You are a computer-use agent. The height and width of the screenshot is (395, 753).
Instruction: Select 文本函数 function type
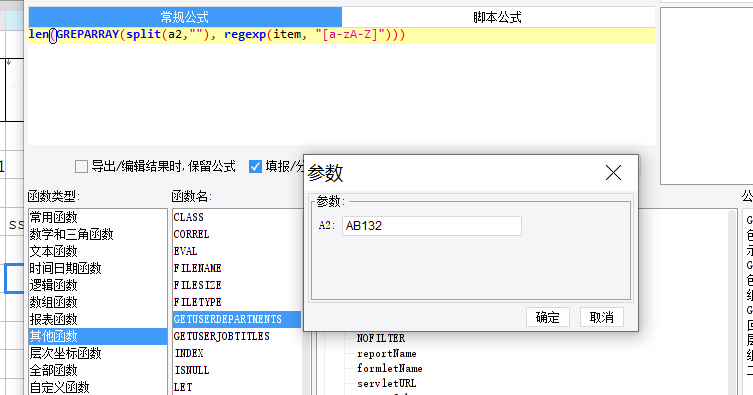click(x=97, y=251)
